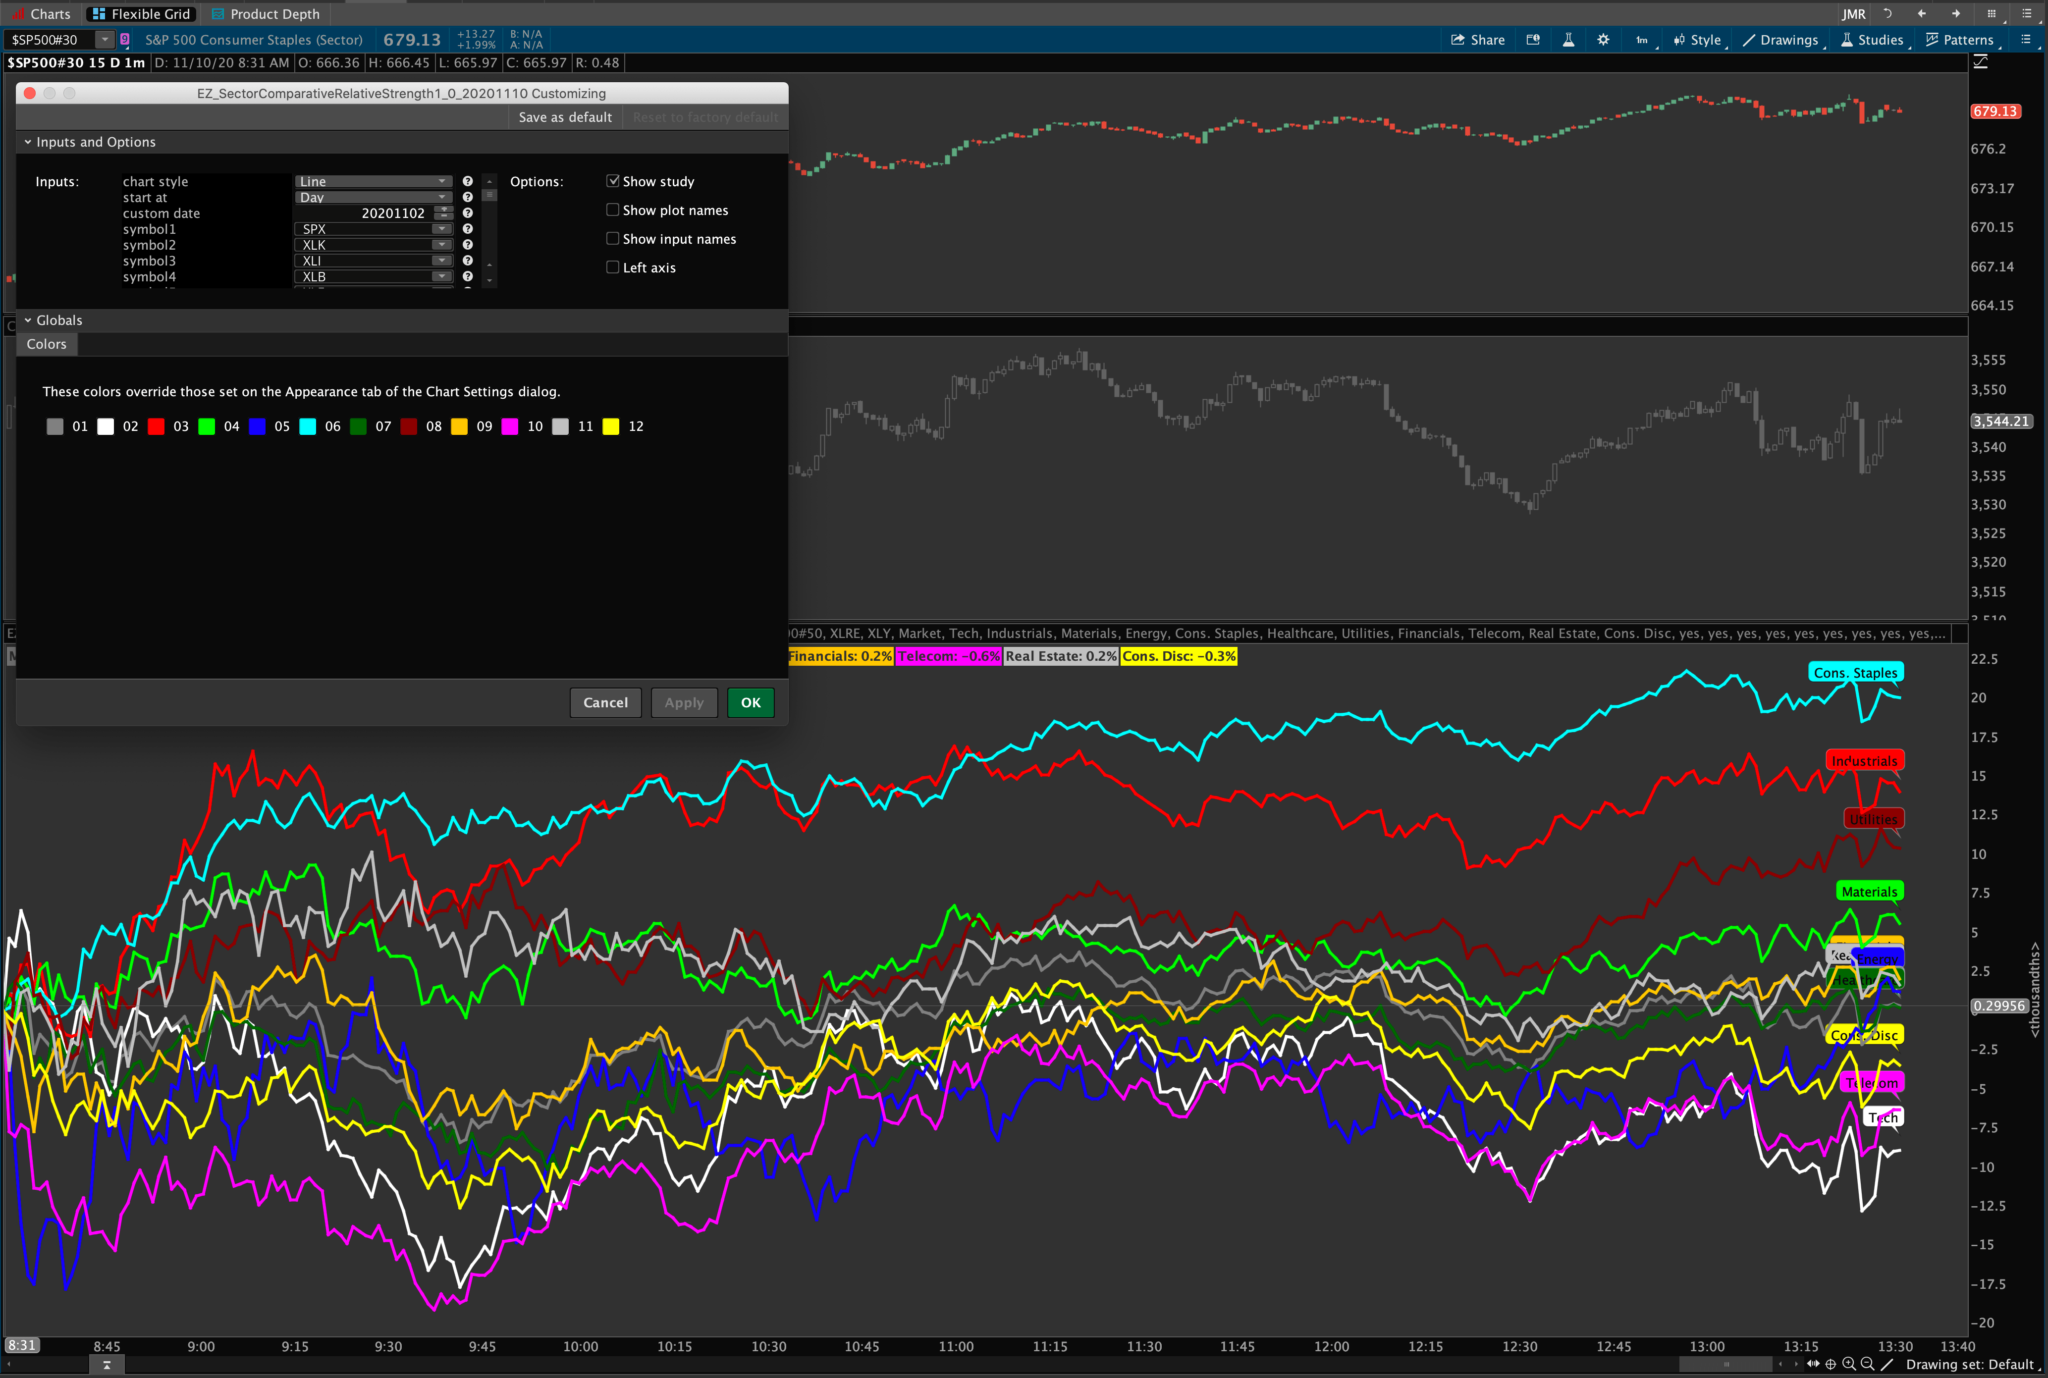This screenshot has width=2048, height=1378.
Task: Open the chart settings gear icon
Action: point(1603,40)
